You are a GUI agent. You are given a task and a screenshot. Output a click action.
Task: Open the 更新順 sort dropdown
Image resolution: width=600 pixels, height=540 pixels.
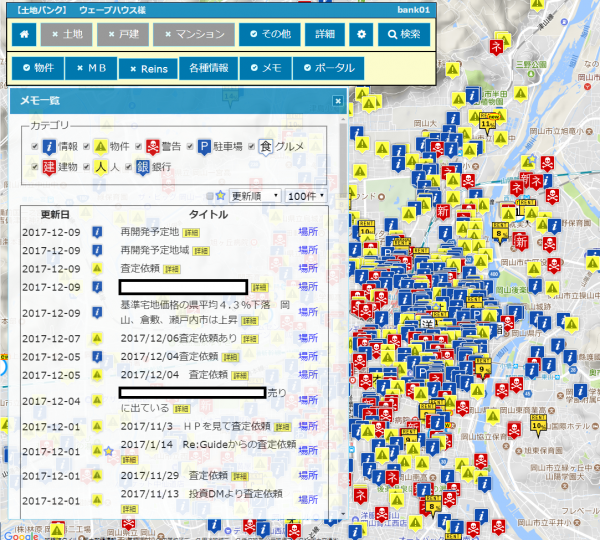(x=255, y=196)
